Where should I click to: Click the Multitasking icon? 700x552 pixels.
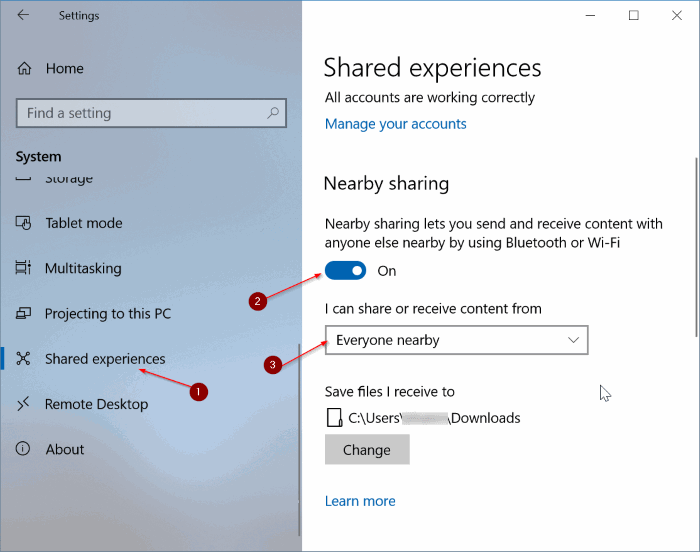click(x=24, y=269)
